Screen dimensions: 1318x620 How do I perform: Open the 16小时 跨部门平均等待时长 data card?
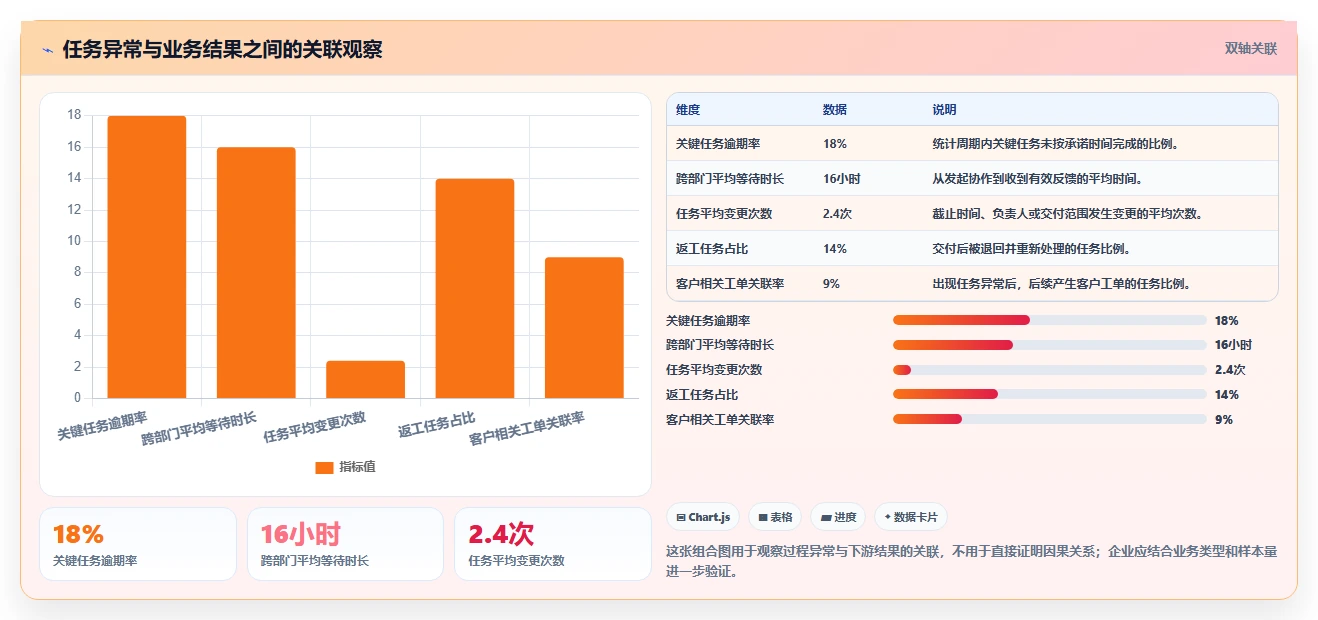click(x=345, y=544)
